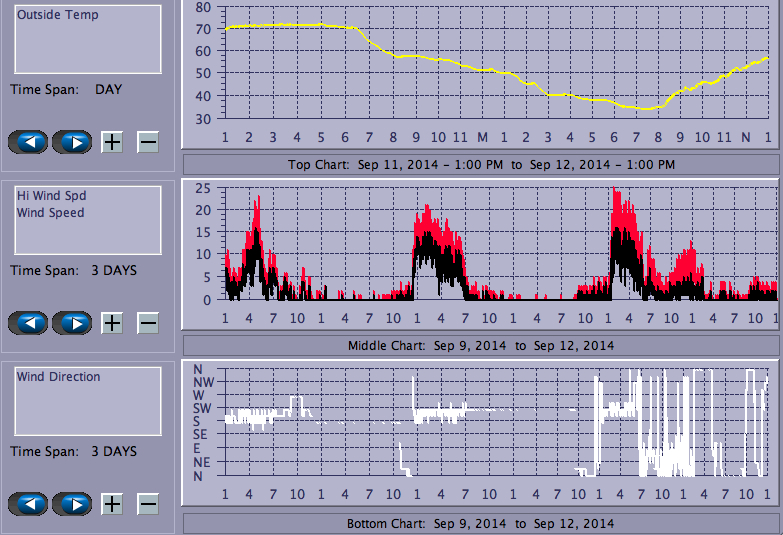Click the Bottom Chart date range label
This screenshot has height=535, width=783.
pyautogui.click(x=481, y=523)
